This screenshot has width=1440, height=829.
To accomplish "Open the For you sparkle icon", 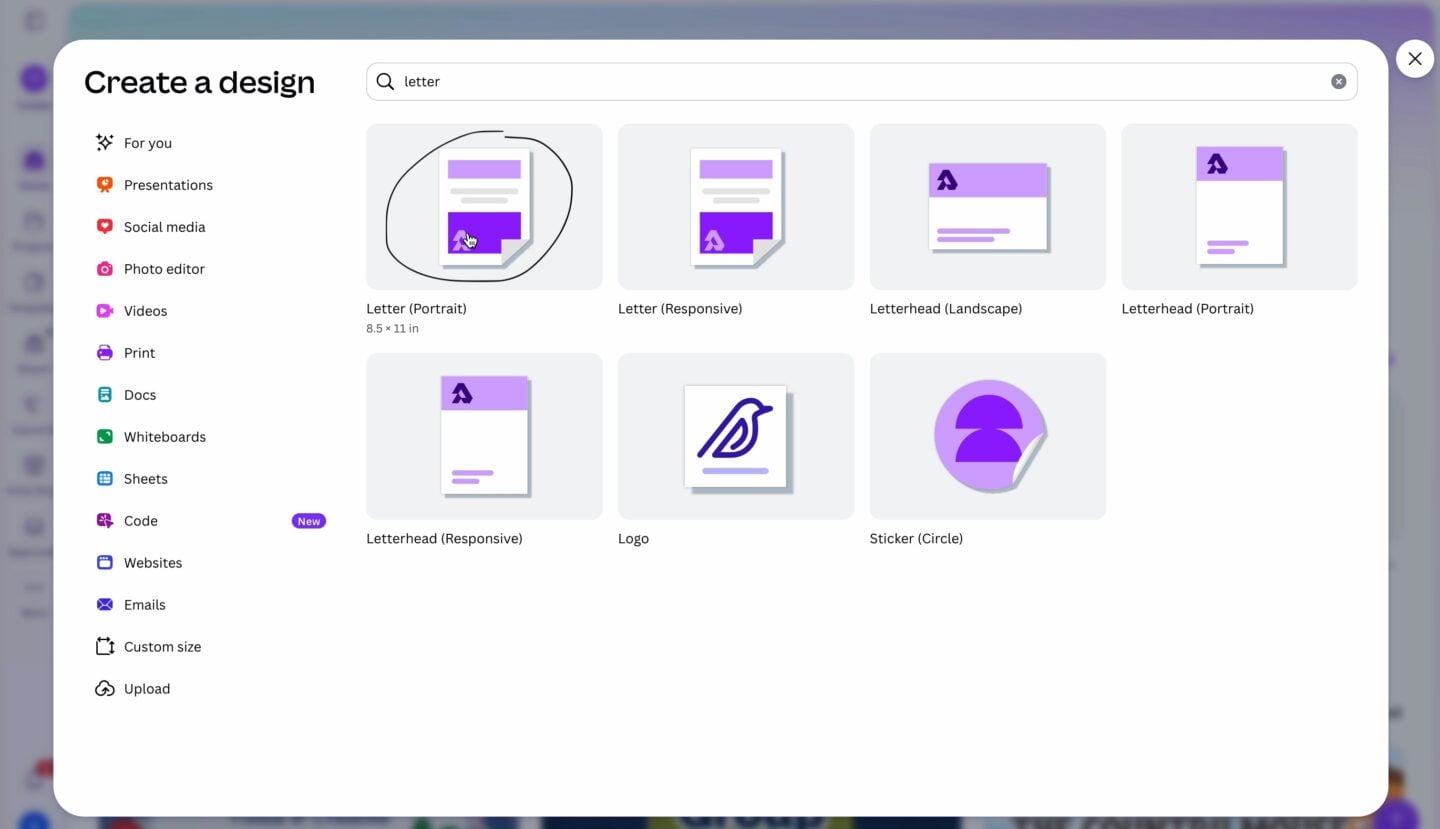I will [x=104, y=143].
